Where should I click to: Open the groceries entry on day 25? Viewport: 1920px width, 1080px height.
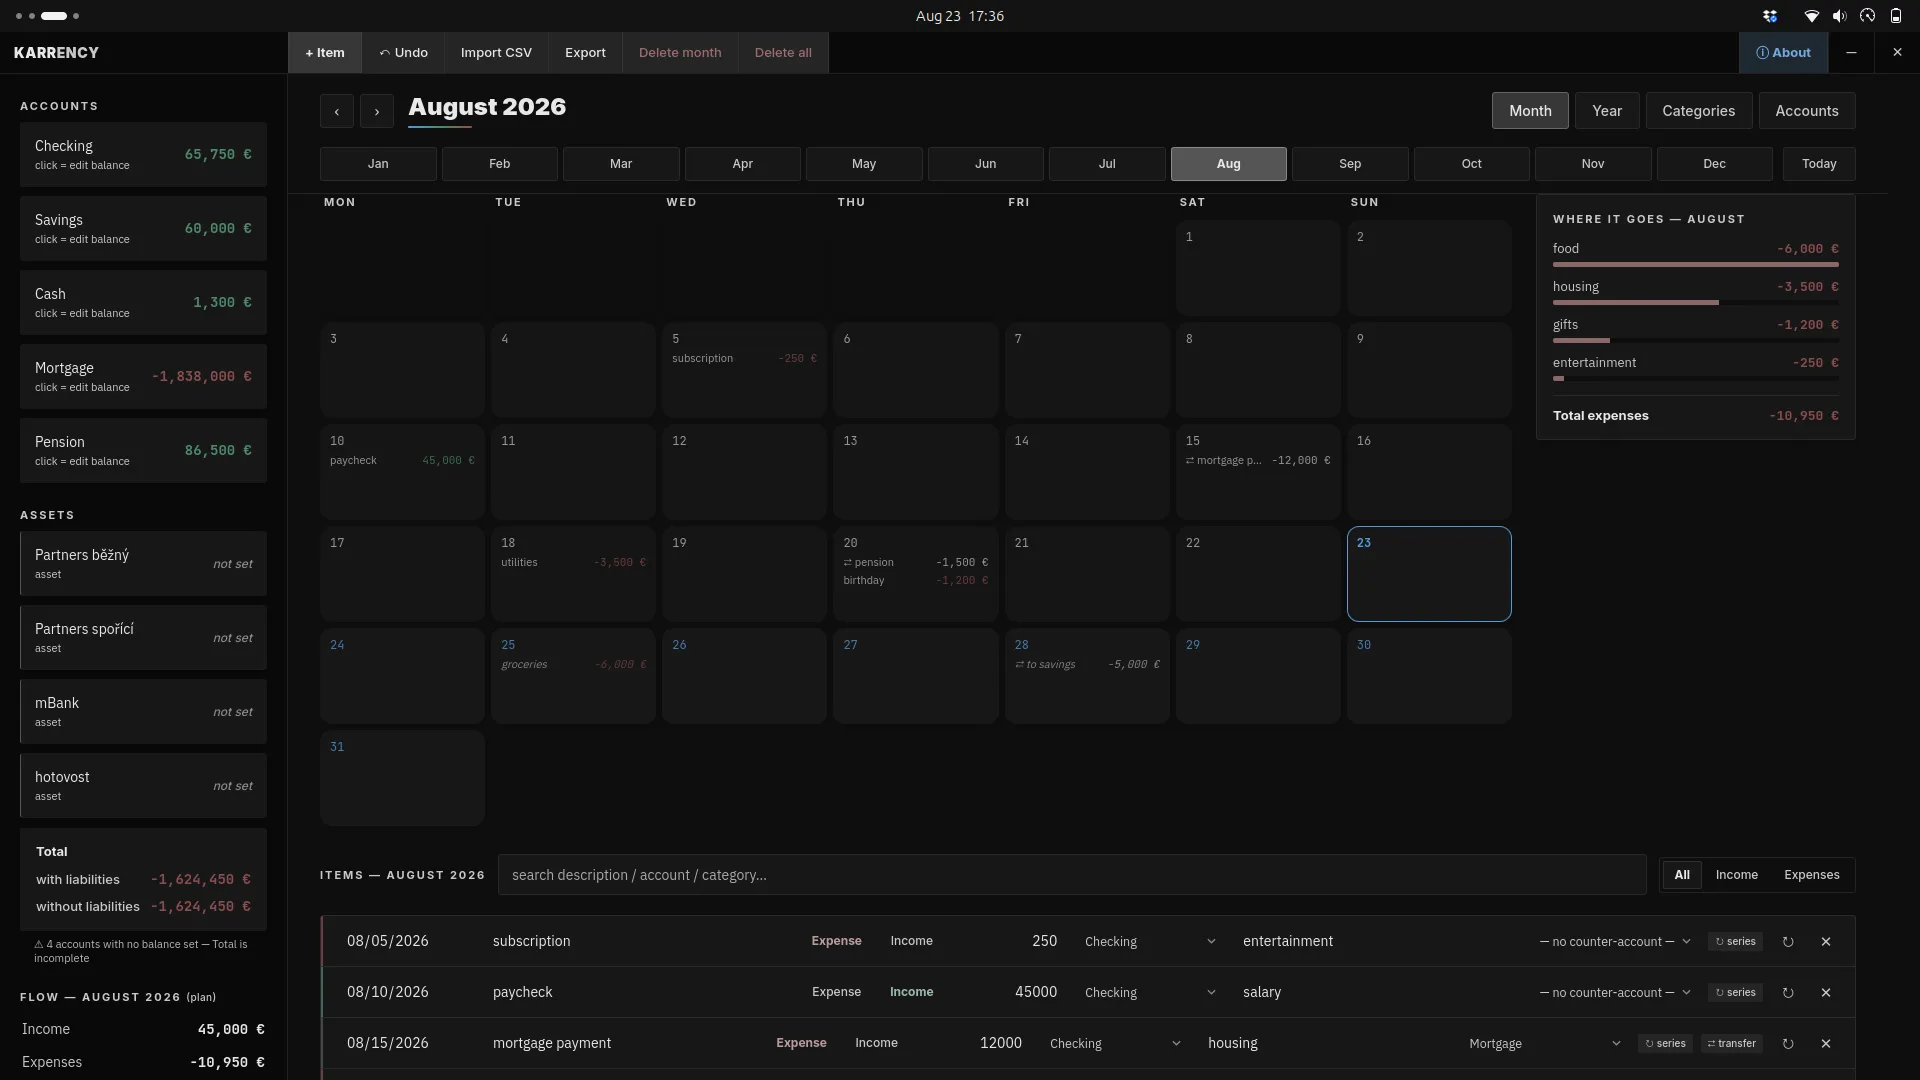574,665
